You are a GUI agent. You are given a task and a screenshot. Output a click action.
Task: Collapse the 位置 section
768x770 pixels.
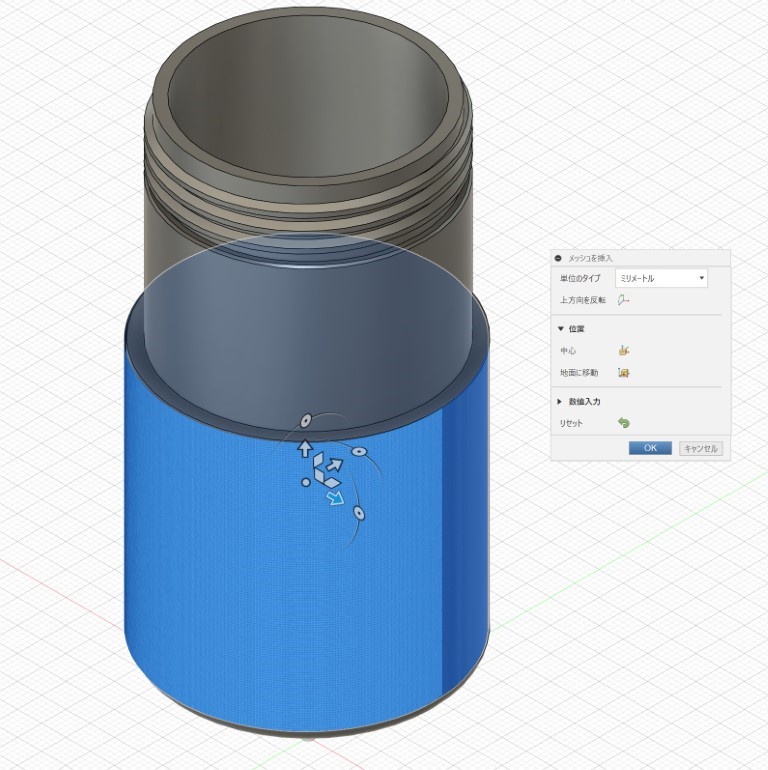[561, 328]
